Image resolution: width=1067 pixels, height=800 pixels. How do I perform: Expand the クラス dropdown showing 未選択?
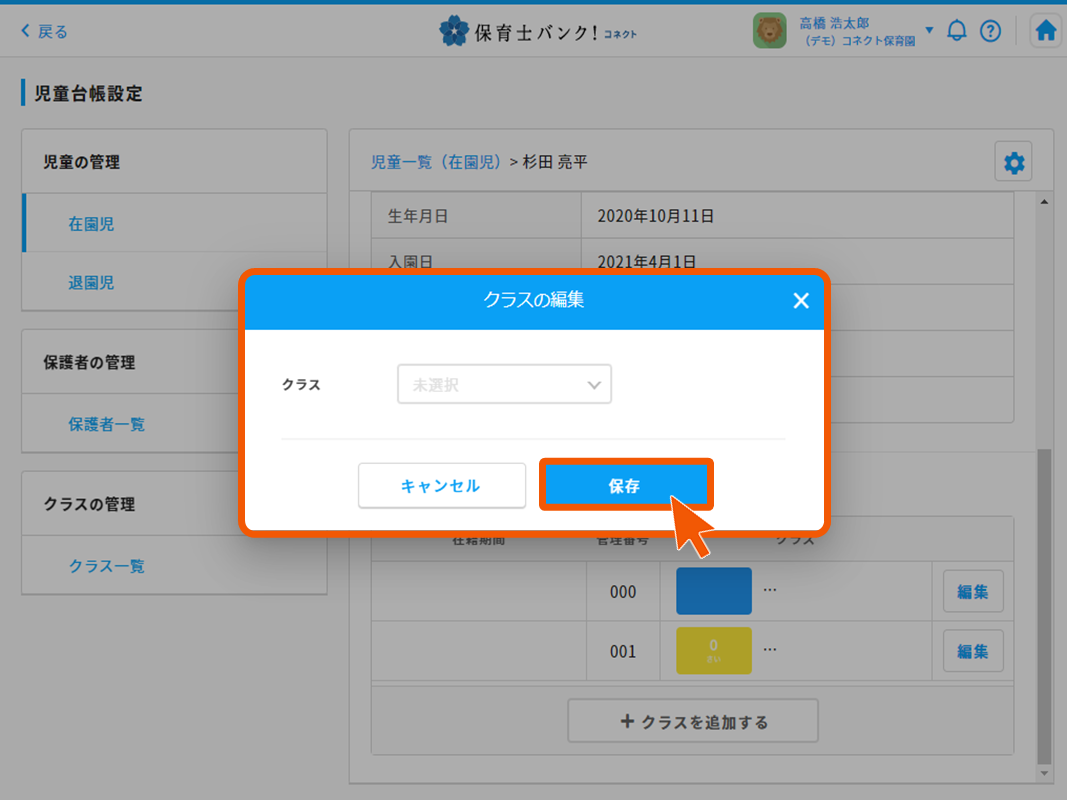coord(504,384)
